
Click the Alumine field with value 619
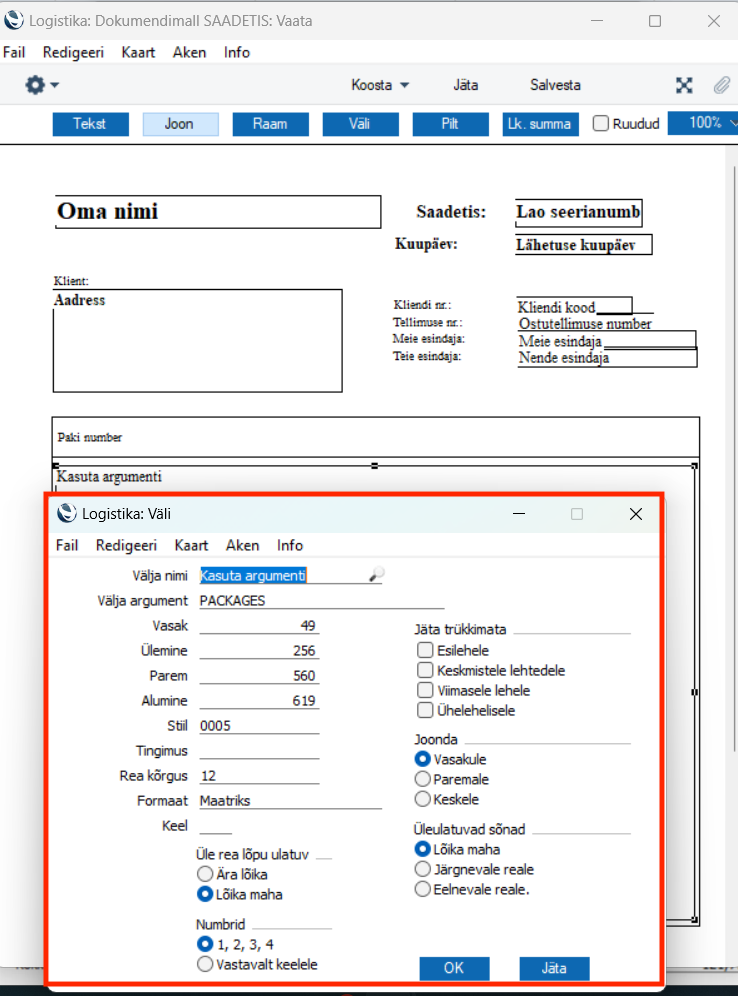click(x=259, y=701)
